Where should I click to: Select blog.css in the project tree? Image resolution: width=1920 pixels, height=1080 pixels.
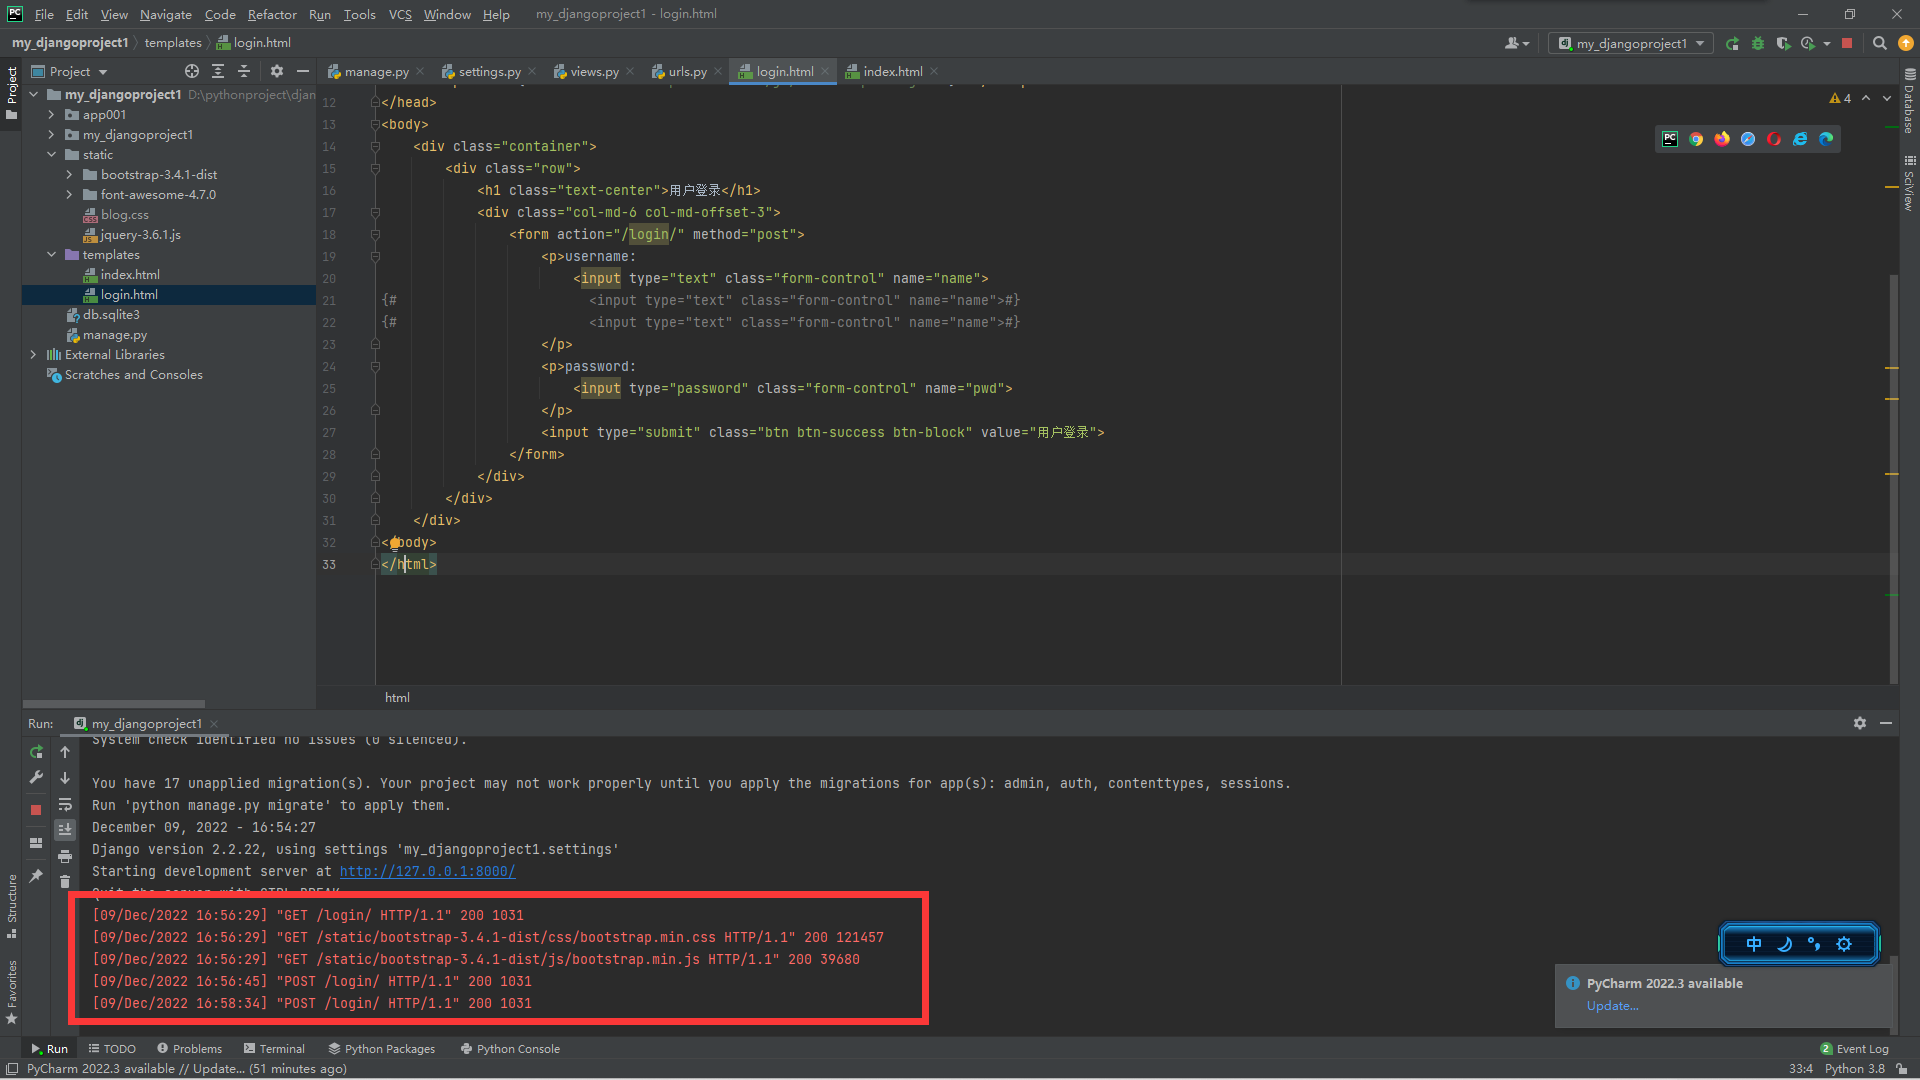[124, 215]
